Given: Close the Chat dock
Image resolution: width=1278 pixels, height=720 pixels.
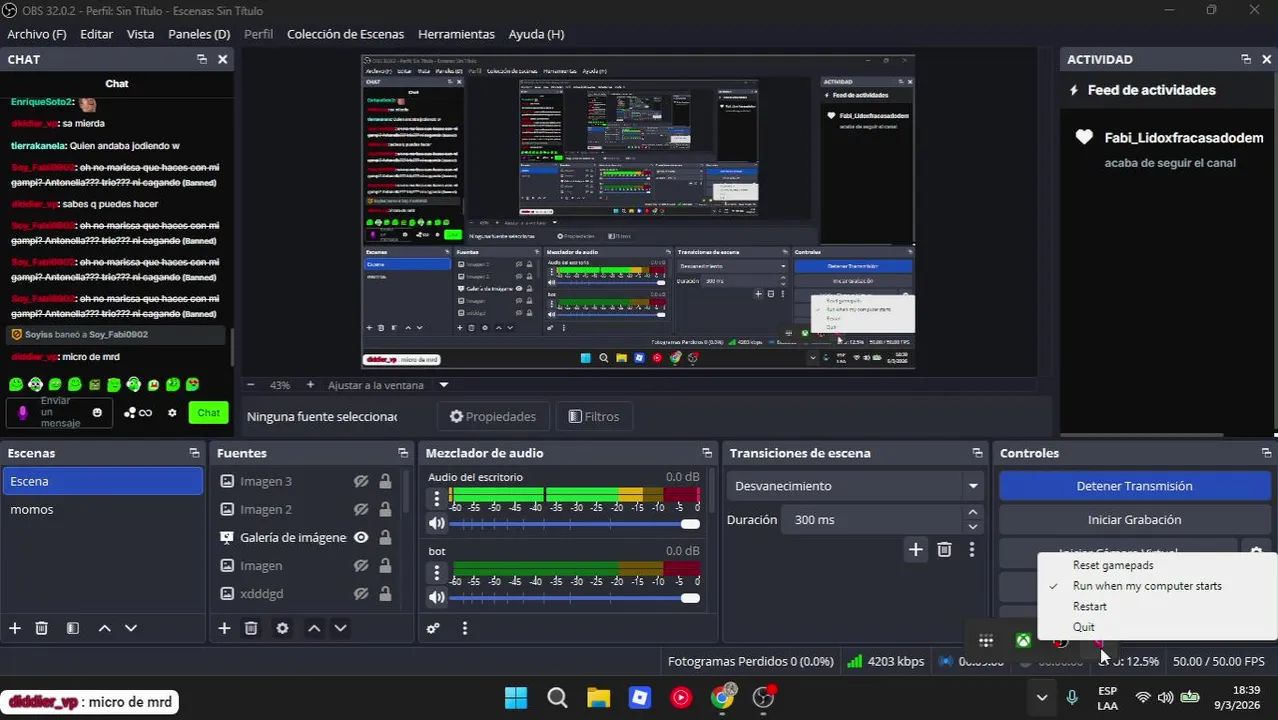Looking at the screenshot, I should [222, 59].
